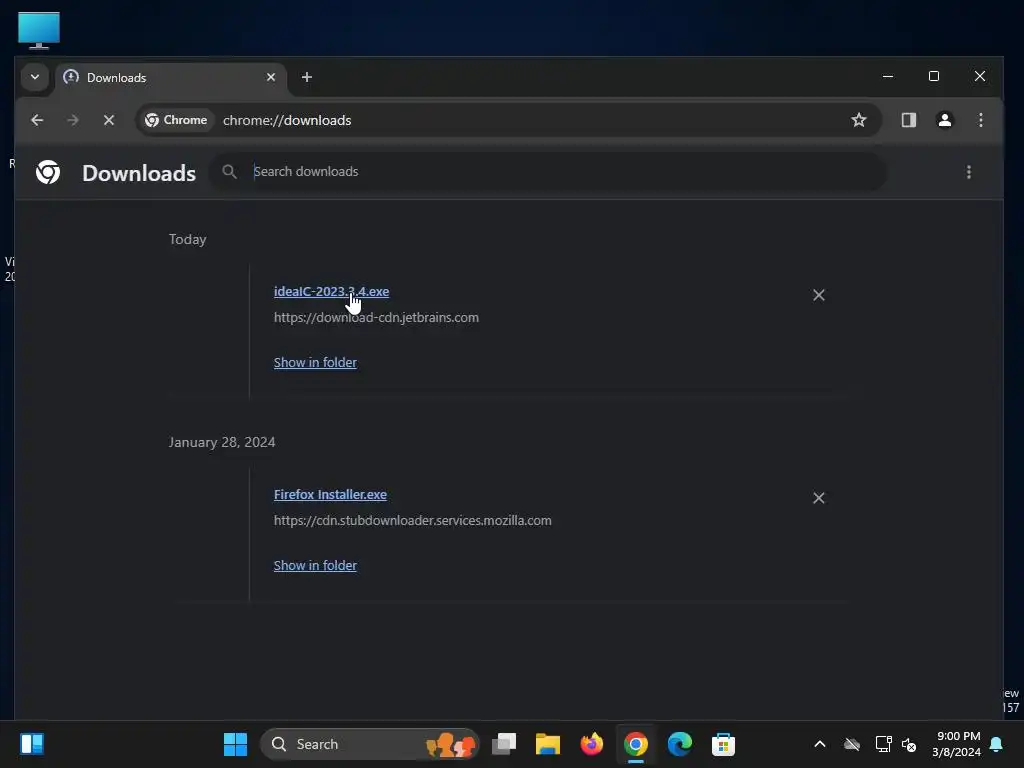The width and height of the screenshot is (1024, 768).
Task: Close the Downloads tab
Action: click(271, 77)
